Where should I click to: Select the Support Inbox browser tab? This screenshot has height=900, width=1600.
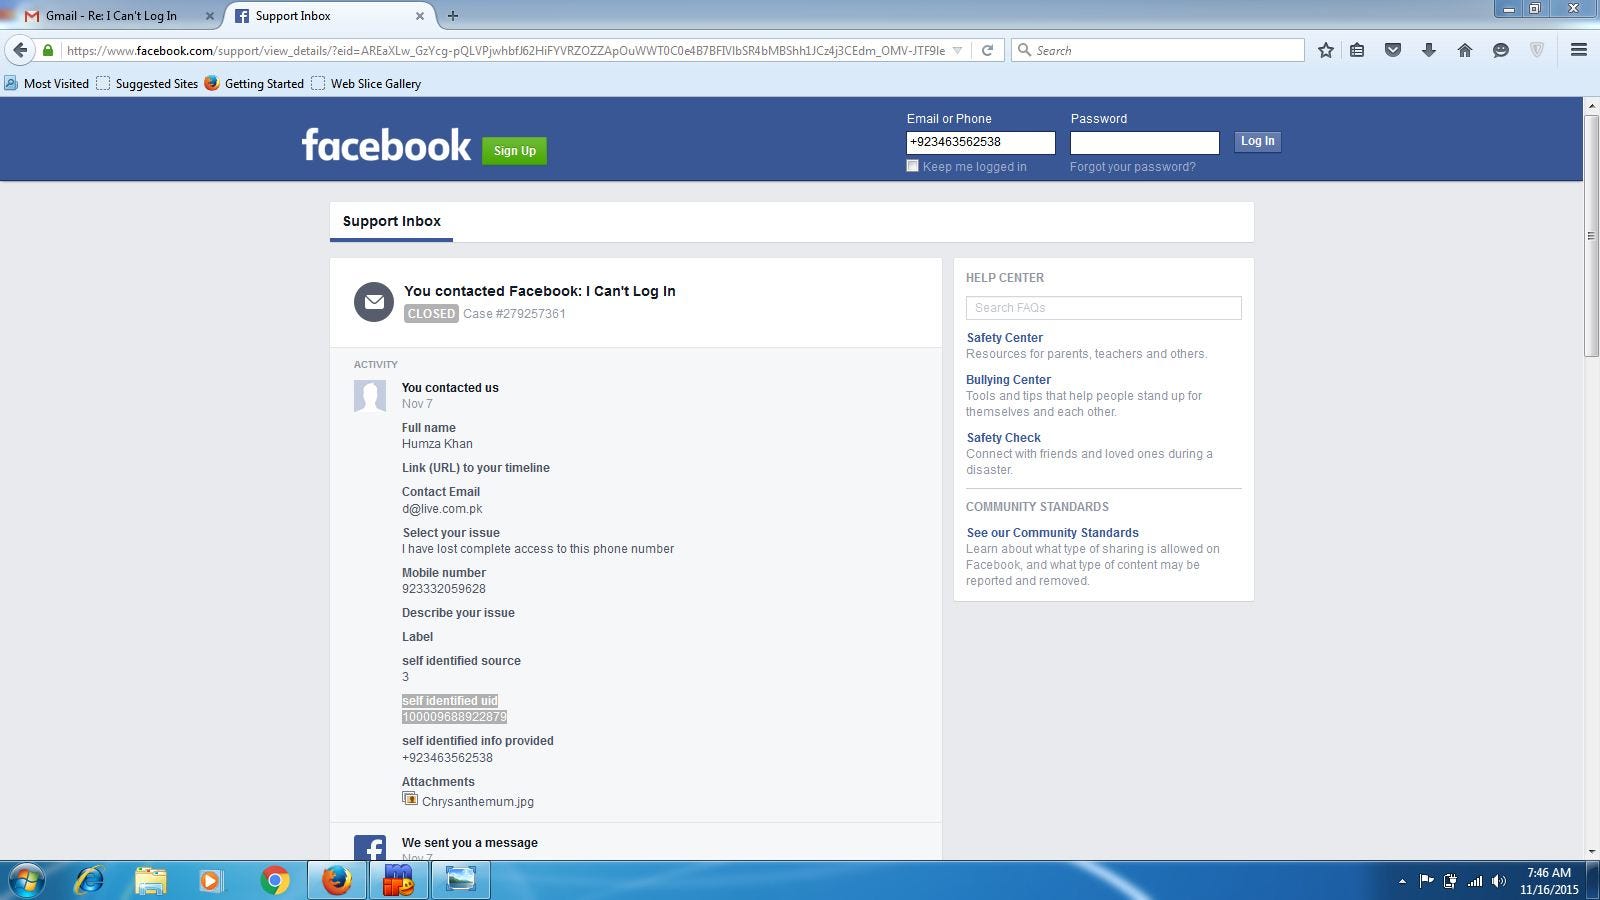[x=330, y=16]
